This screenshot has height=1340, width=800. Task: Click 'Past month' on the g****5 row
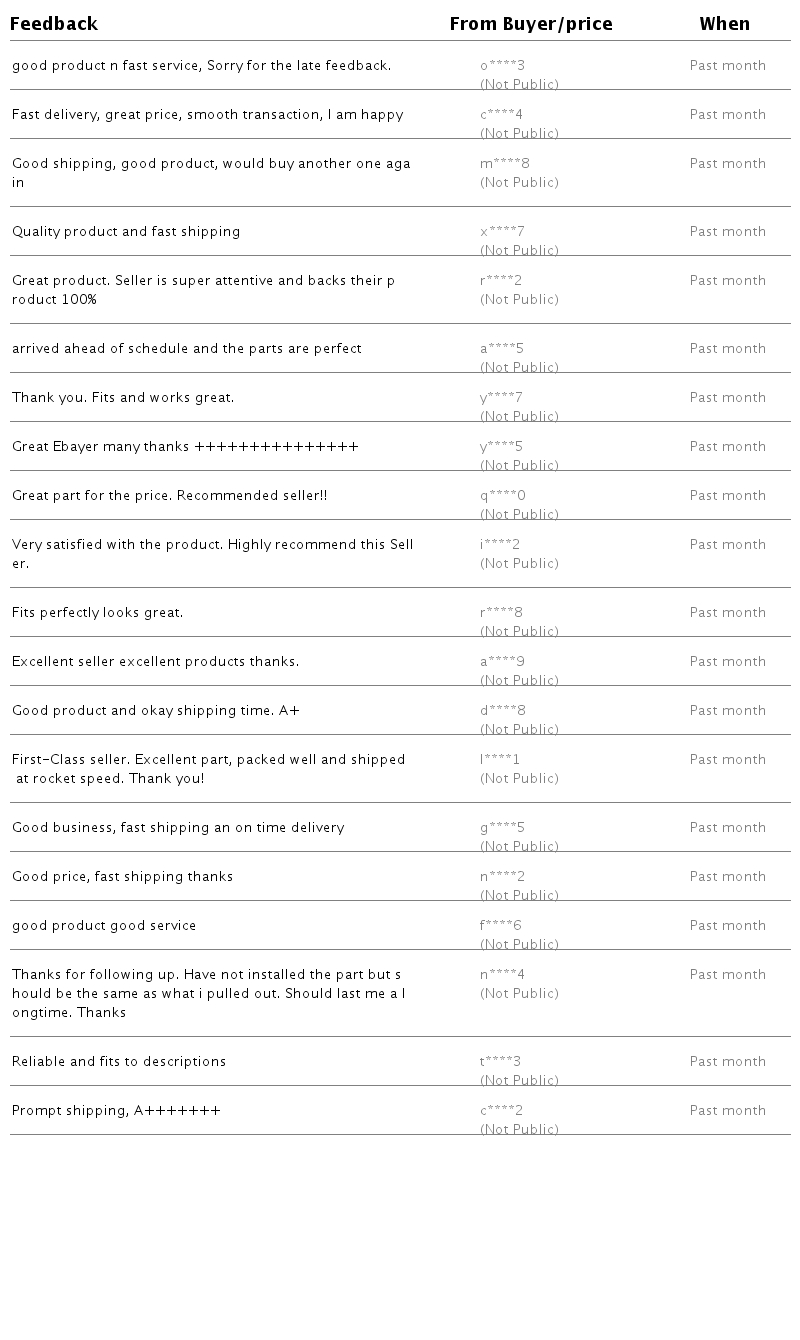click(727, 828)
